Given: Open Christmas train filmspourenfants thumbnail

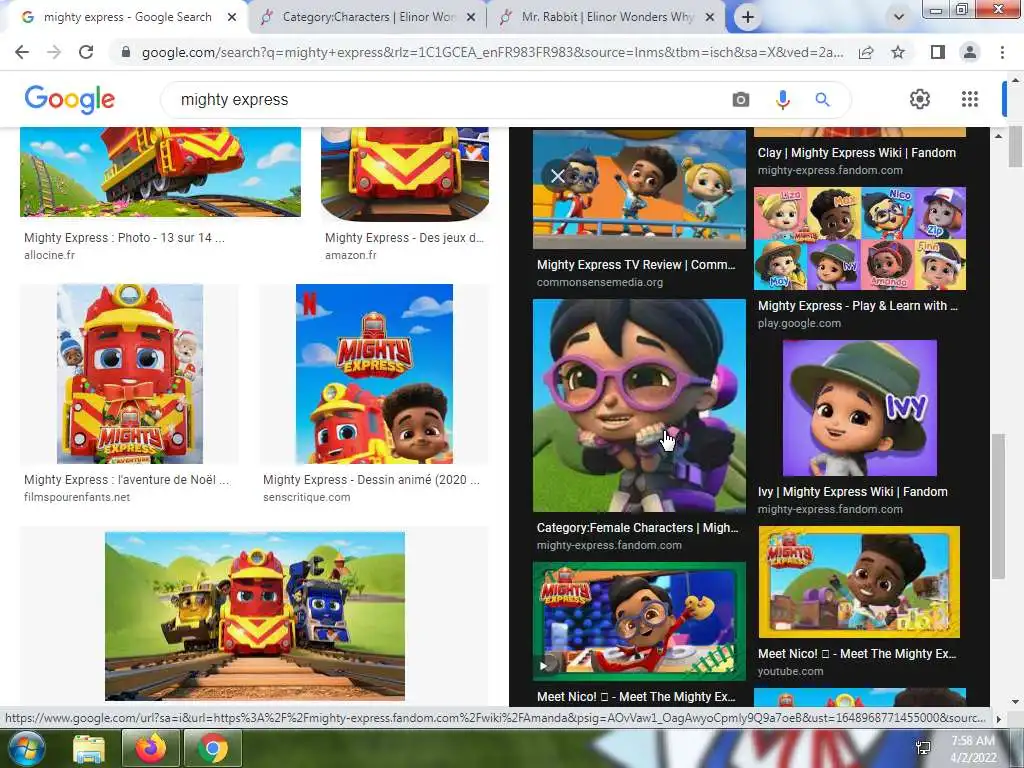Looking at the screenshot, I should [x=129, y=374].
